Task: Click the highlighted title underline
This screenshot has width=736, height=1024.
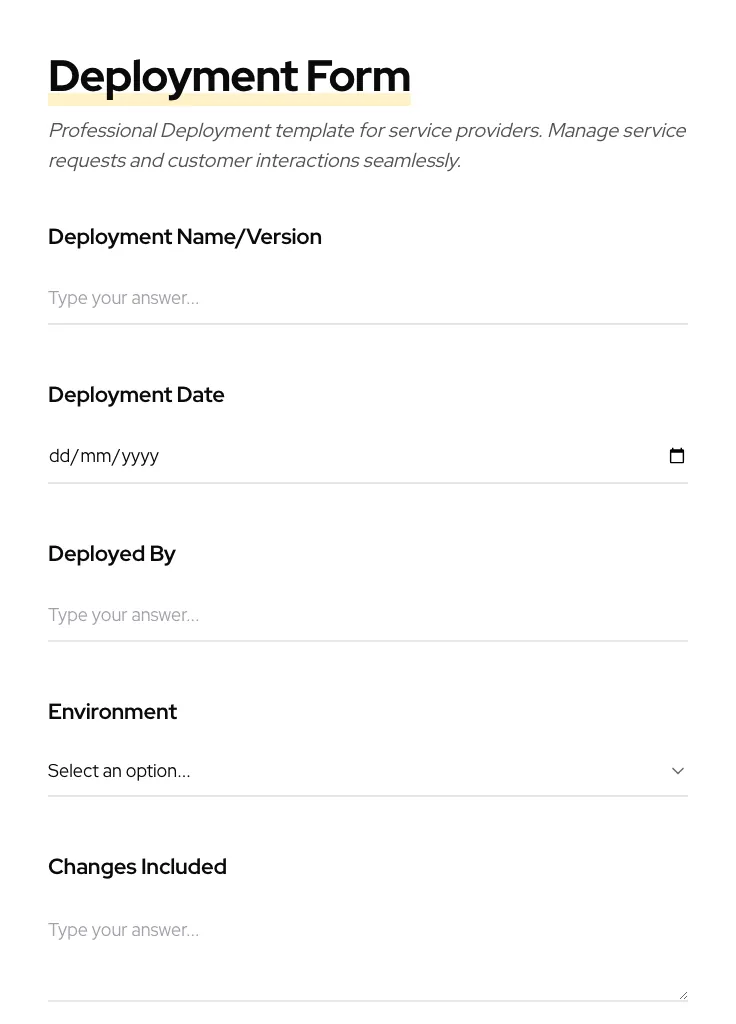Action: point(229,99)
